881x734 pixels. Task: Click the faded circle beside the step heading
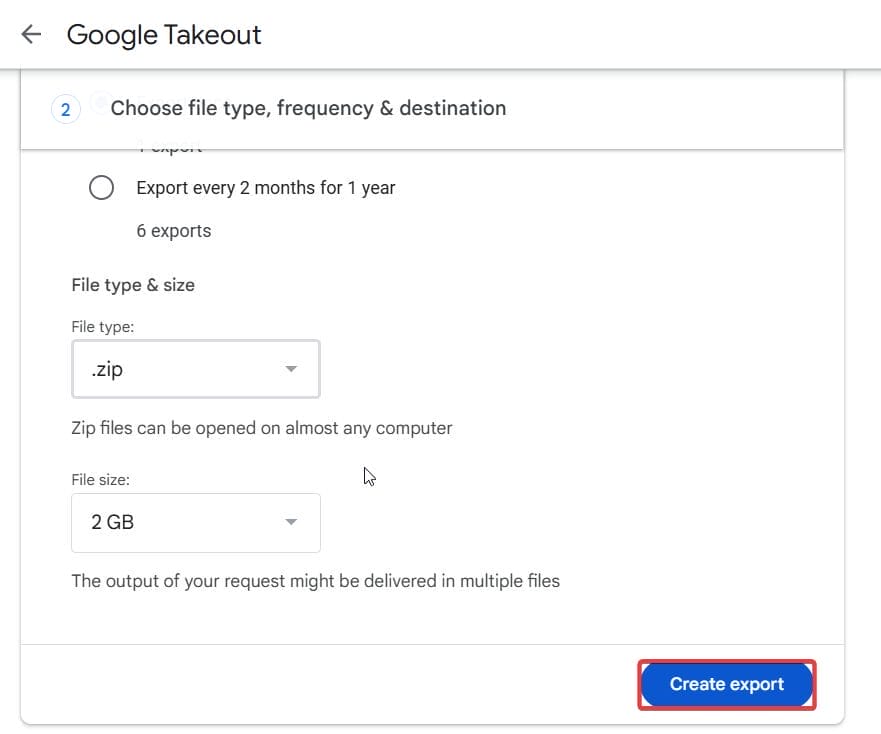tap(99, 104)
